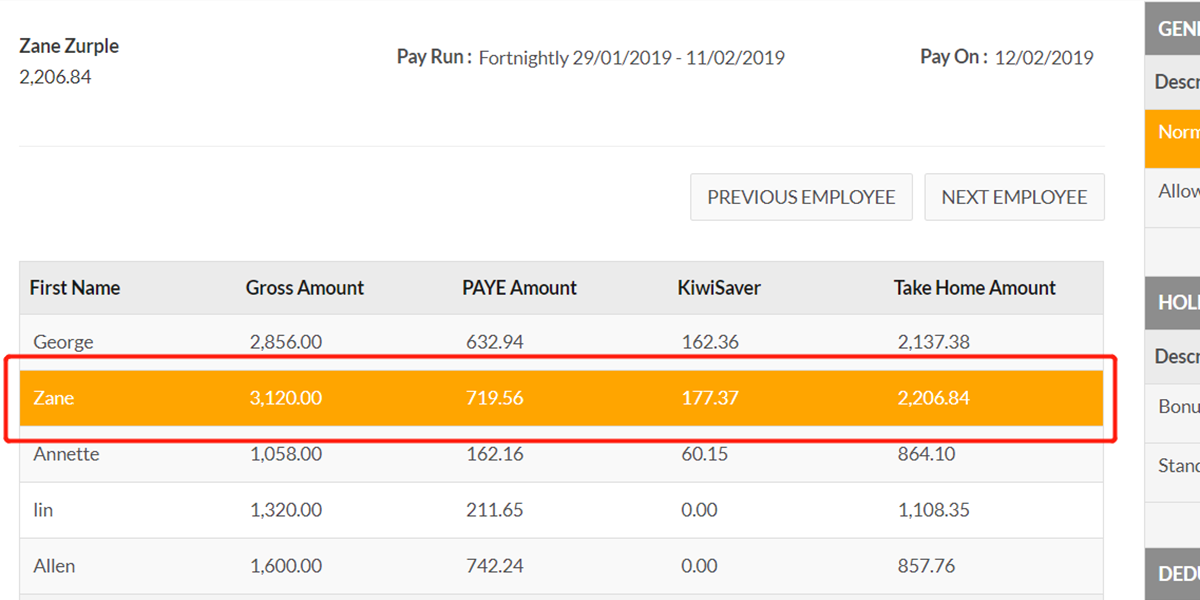
Task: Select the orange Normal row in side panel
Action: 1172,138
